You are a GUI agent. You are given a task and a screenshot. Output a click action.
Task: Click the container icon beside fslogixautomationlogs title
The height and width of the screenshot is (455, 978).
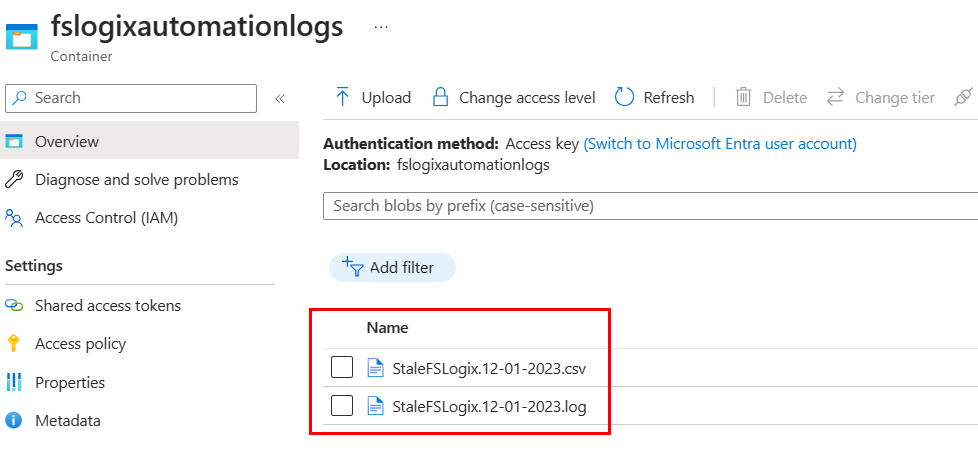click(21, 35)
